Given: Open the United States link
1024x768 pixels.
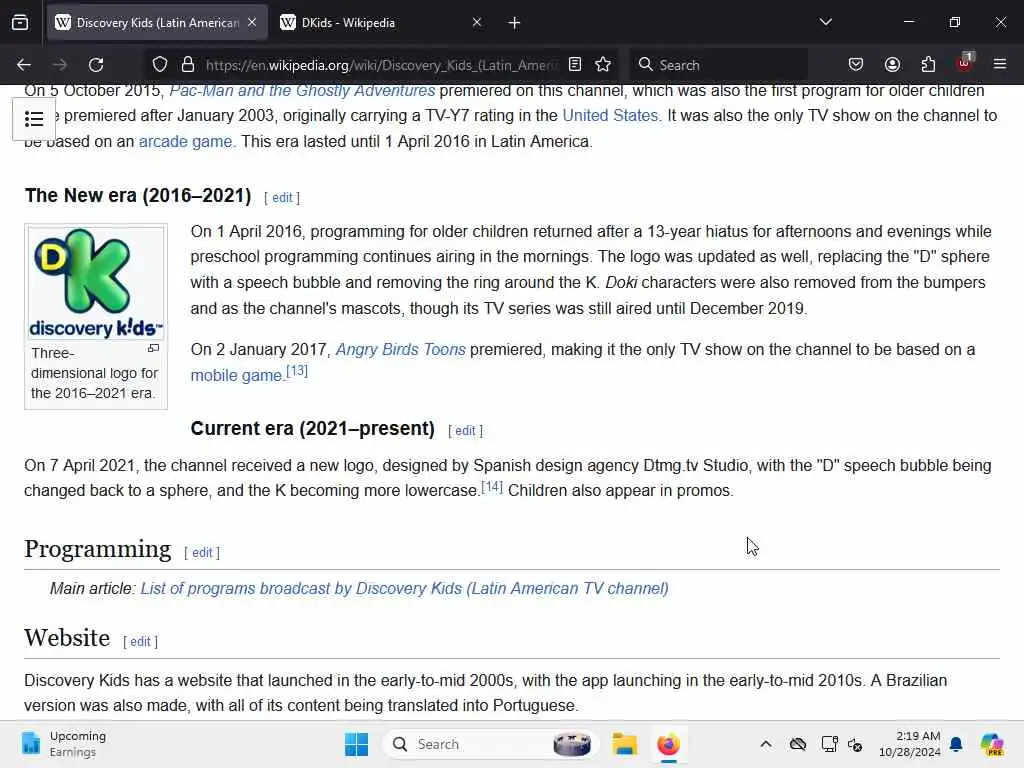Looking at the screenshot, I should (x=611, y=116).
